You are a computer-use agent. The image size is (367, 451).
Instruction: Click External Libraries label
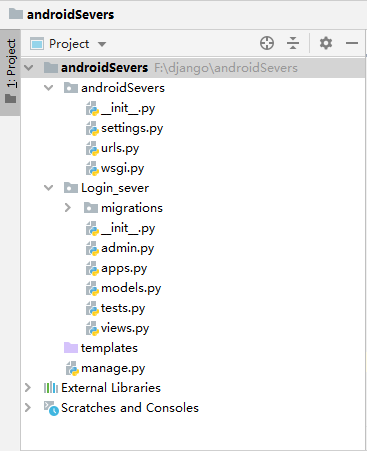click(x=111, y=388)
